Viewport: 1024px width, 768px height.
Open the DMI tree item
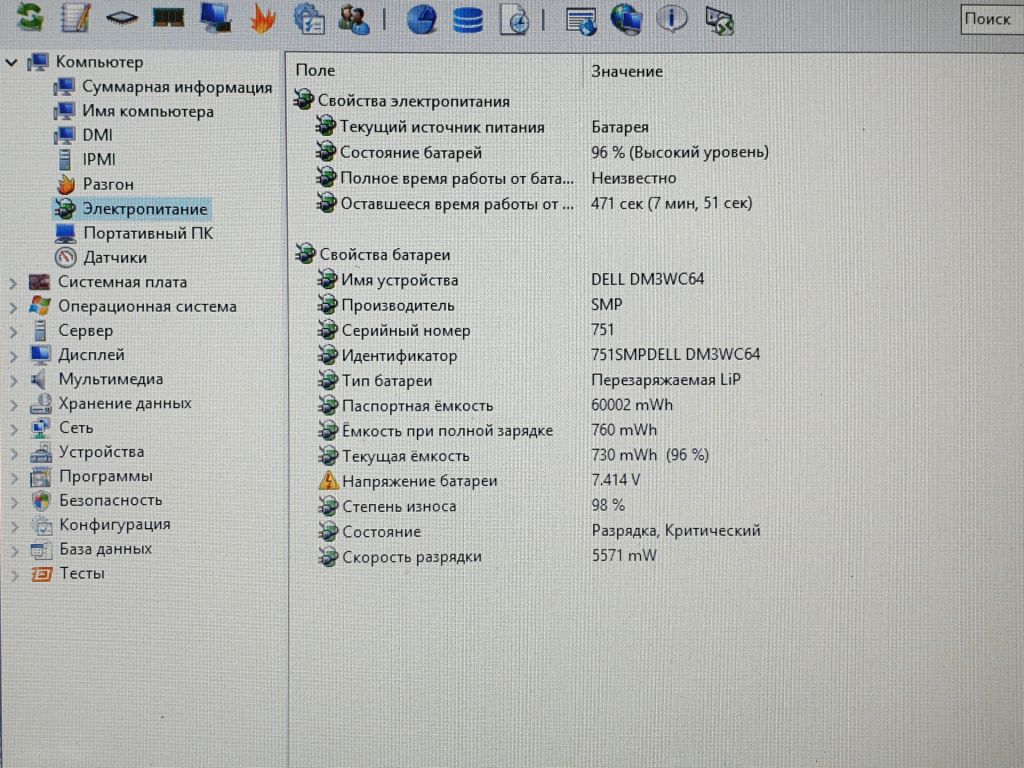click(97, 135)
